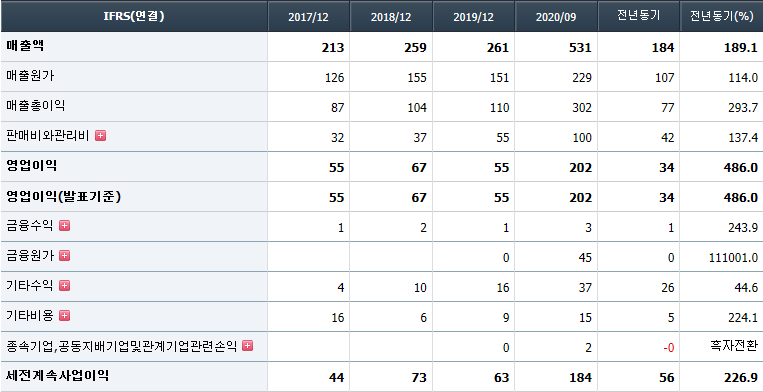Click 매출액 value 531 for 2020/09
763x392 pixels.
click(580, 48)
